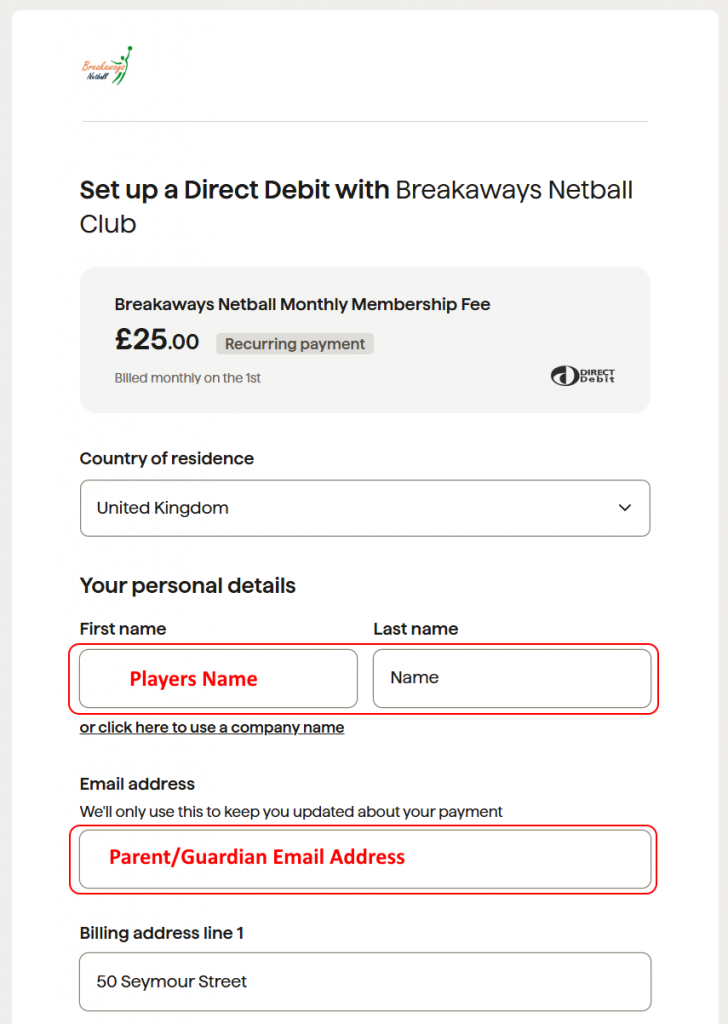Click the Breakaways Netball club logo
The width and height of the screenshot is (728, 1024).
pos(106,64)
